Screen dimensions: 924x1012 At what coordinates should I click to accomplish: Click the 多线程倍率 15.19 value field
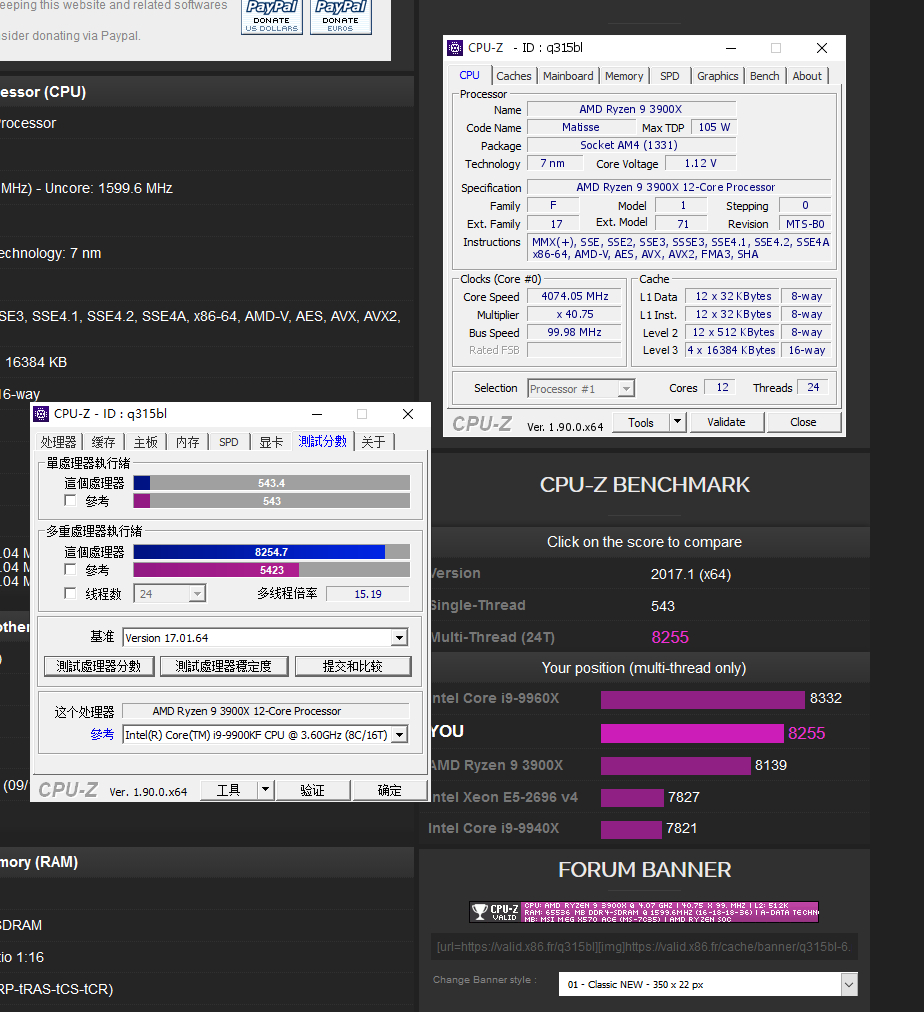pyautogui.click(x=368, y=594)
